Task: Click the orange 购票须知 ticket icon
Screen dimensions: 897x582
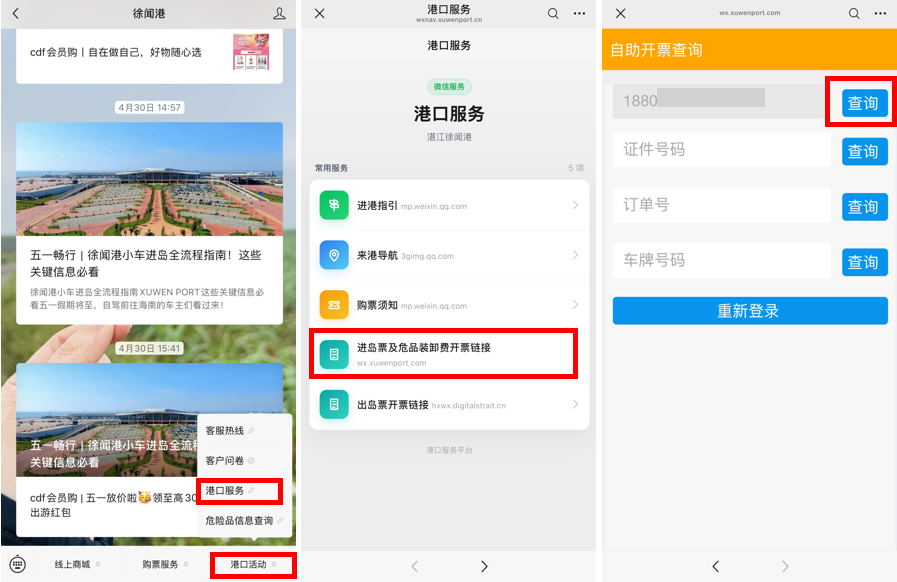Action: [334, 304]
